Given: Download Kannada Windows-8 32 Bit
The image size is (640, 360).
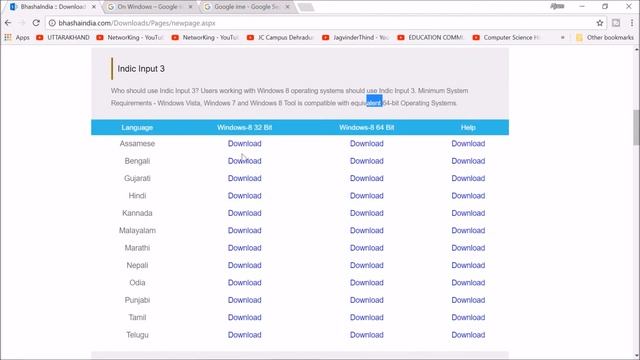Looking at the screenshot, I should point(244,213).
